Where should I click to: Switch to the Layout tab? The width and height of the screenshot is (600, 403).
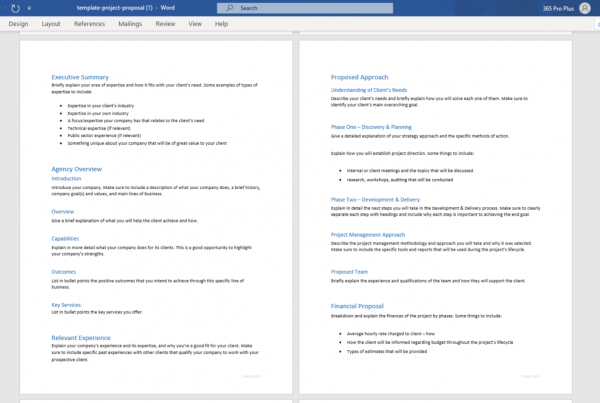(51, 24)
